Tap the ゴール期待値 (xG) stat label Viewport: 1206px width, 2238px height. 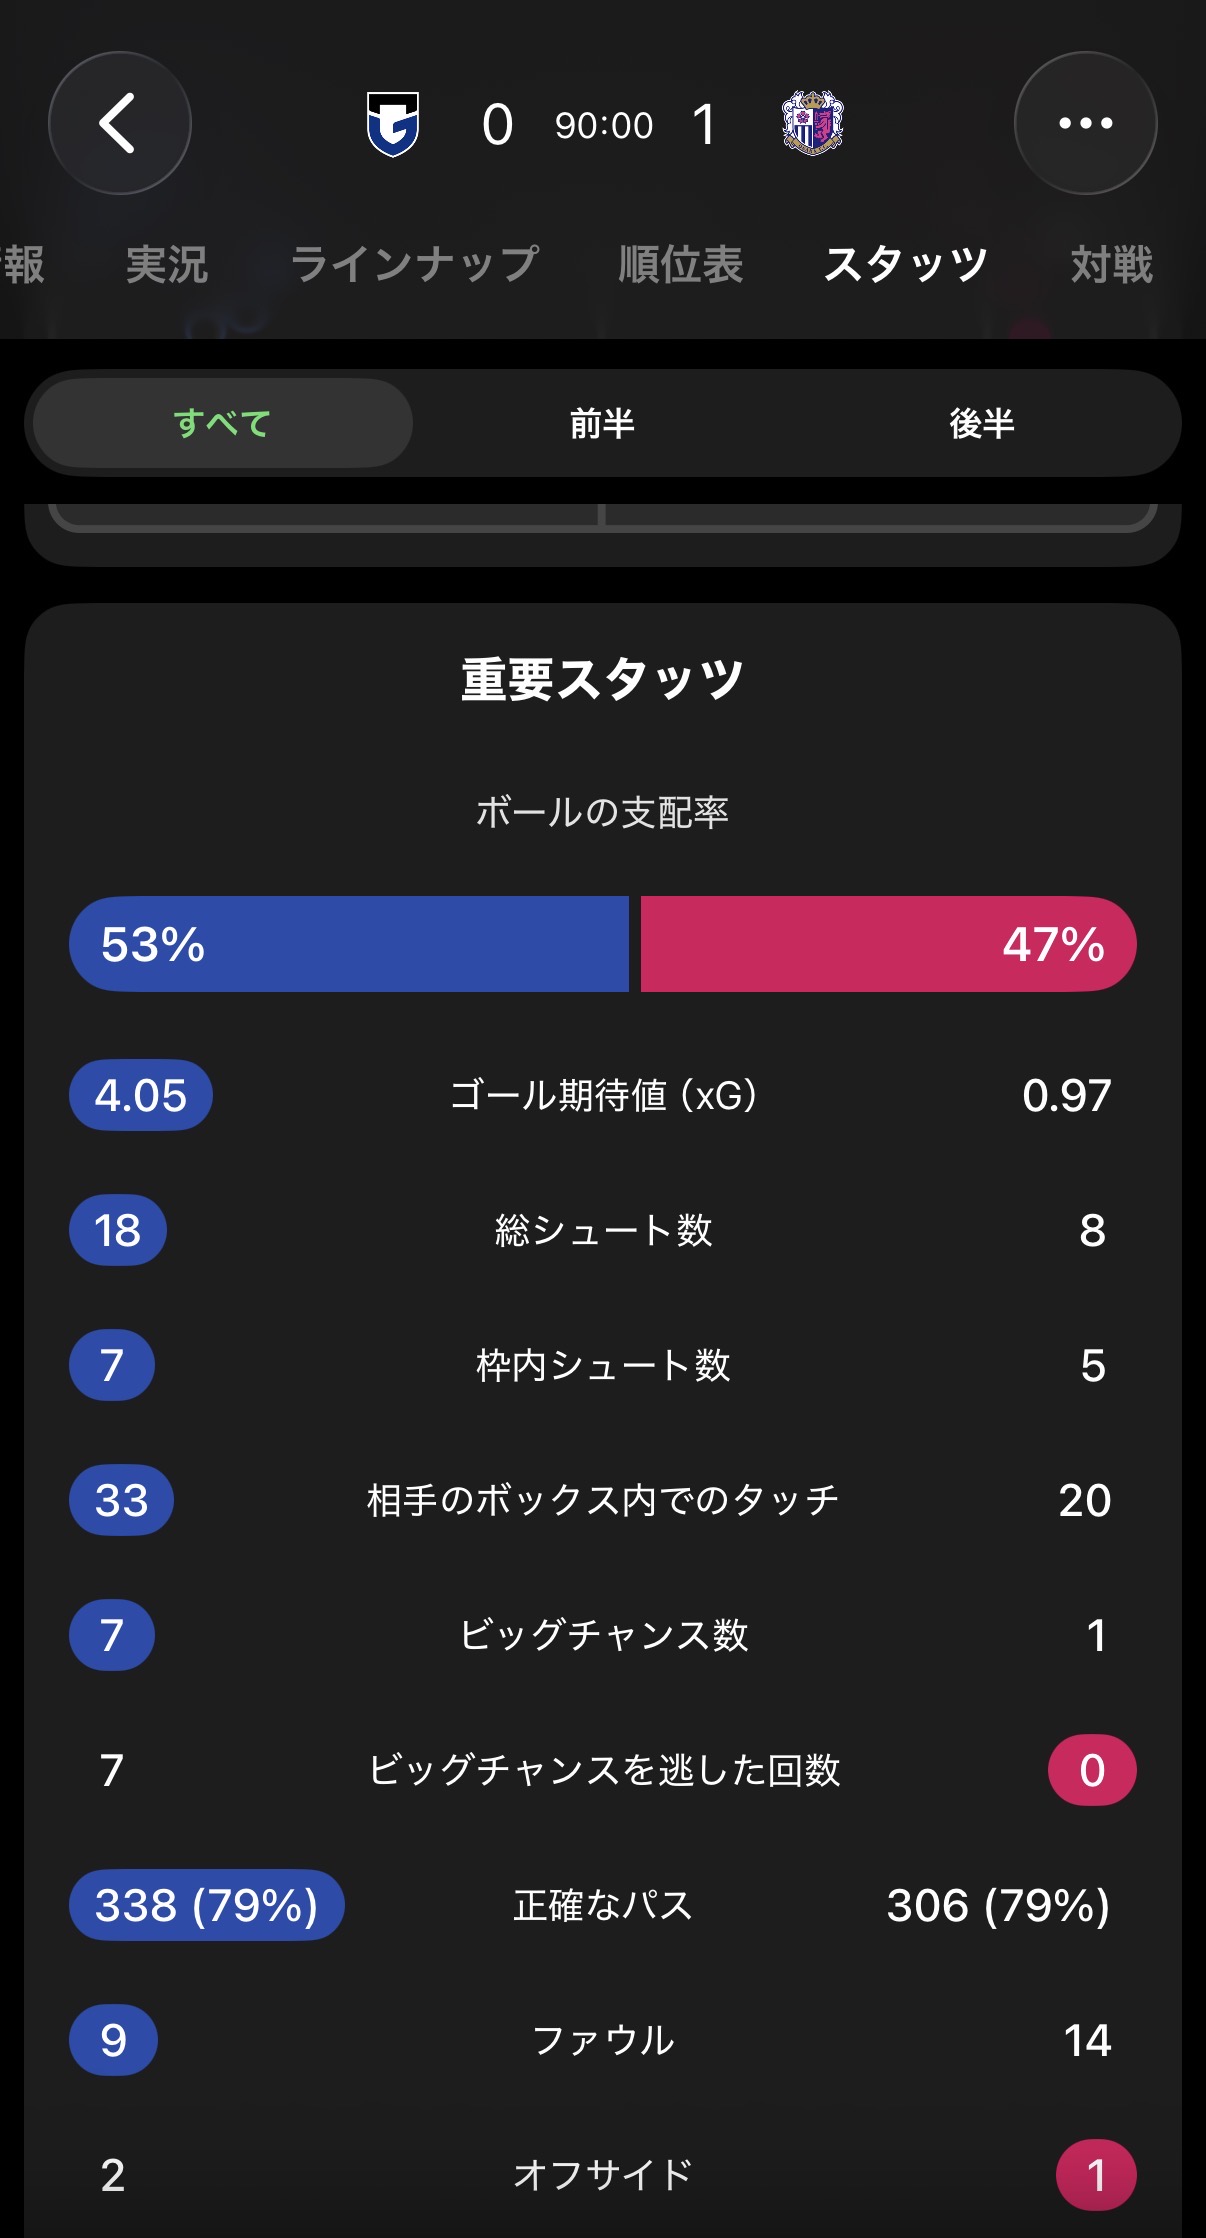click(603, 1095)
